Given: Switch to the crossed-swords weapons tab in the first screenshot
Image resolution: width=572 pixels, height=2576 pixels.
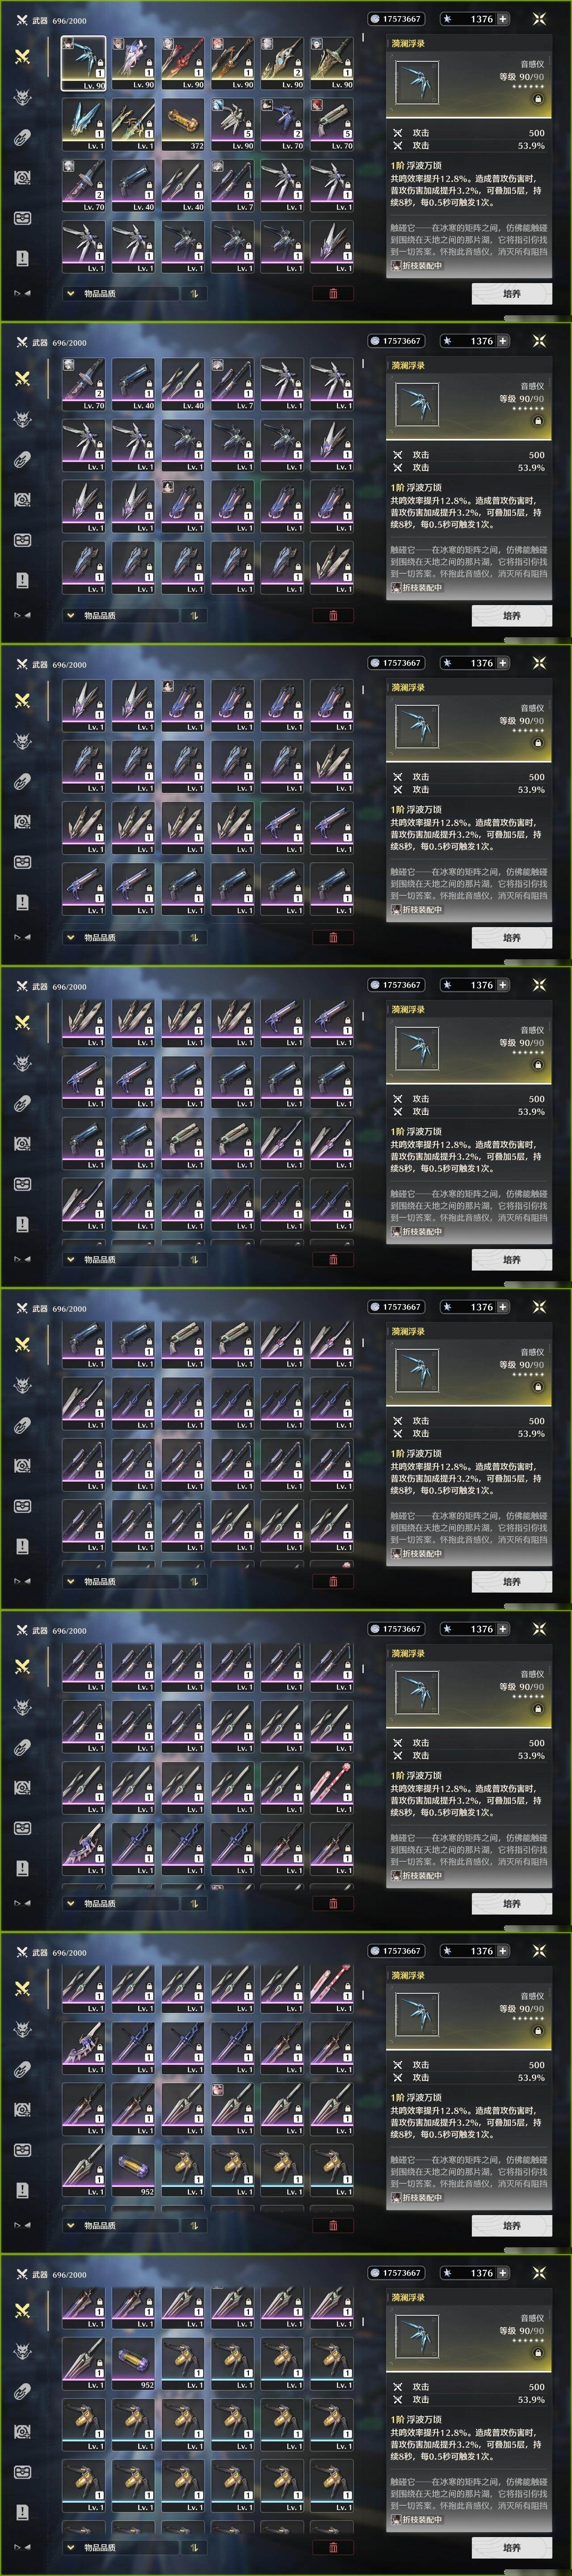Looking at the screenshot, I should (22, 56).
